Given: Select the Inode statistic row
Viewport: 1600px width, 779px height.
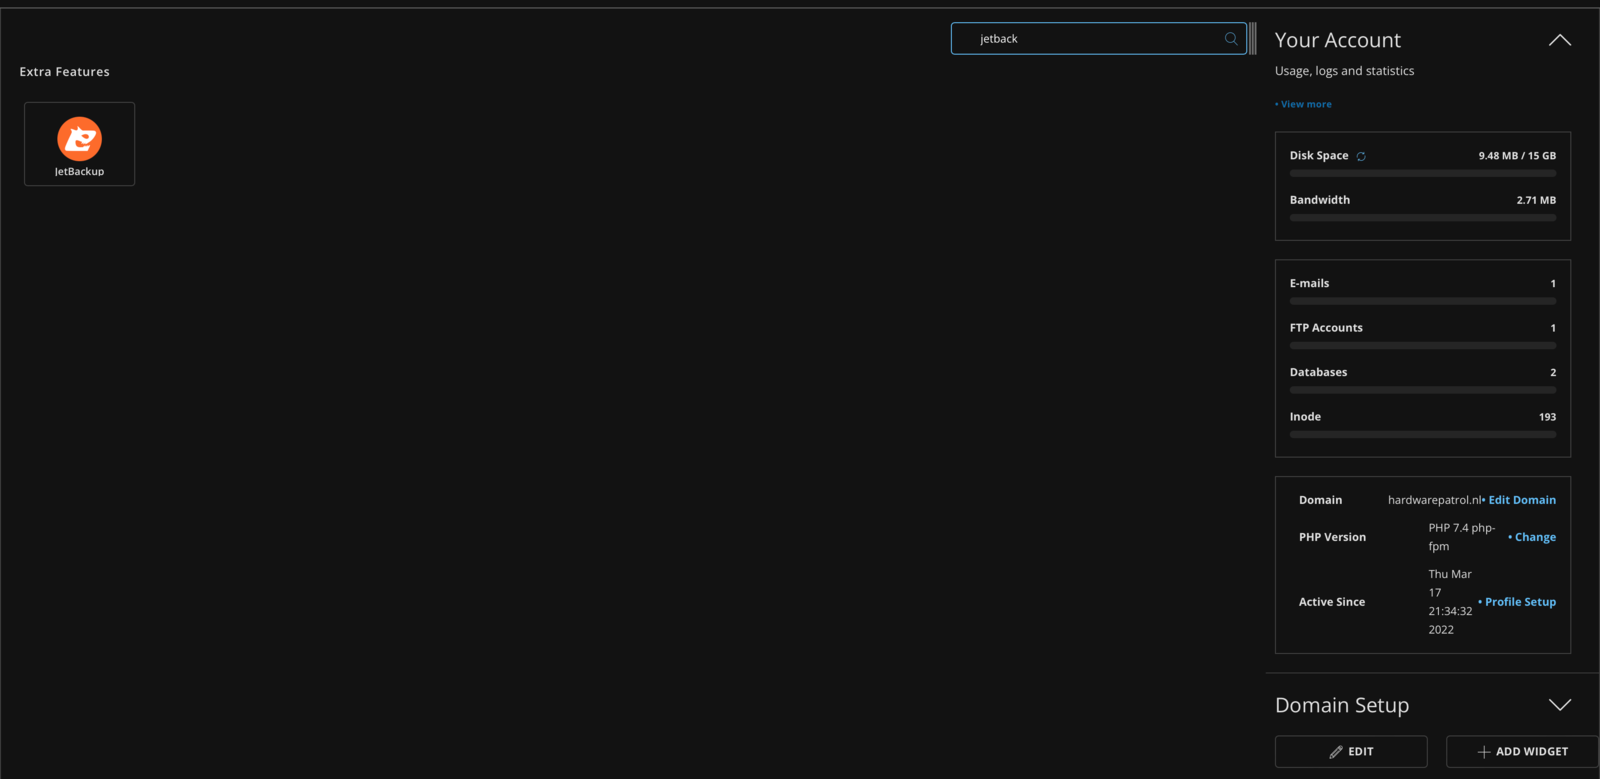Looking at the screenshot, I should pos(1422,417).
